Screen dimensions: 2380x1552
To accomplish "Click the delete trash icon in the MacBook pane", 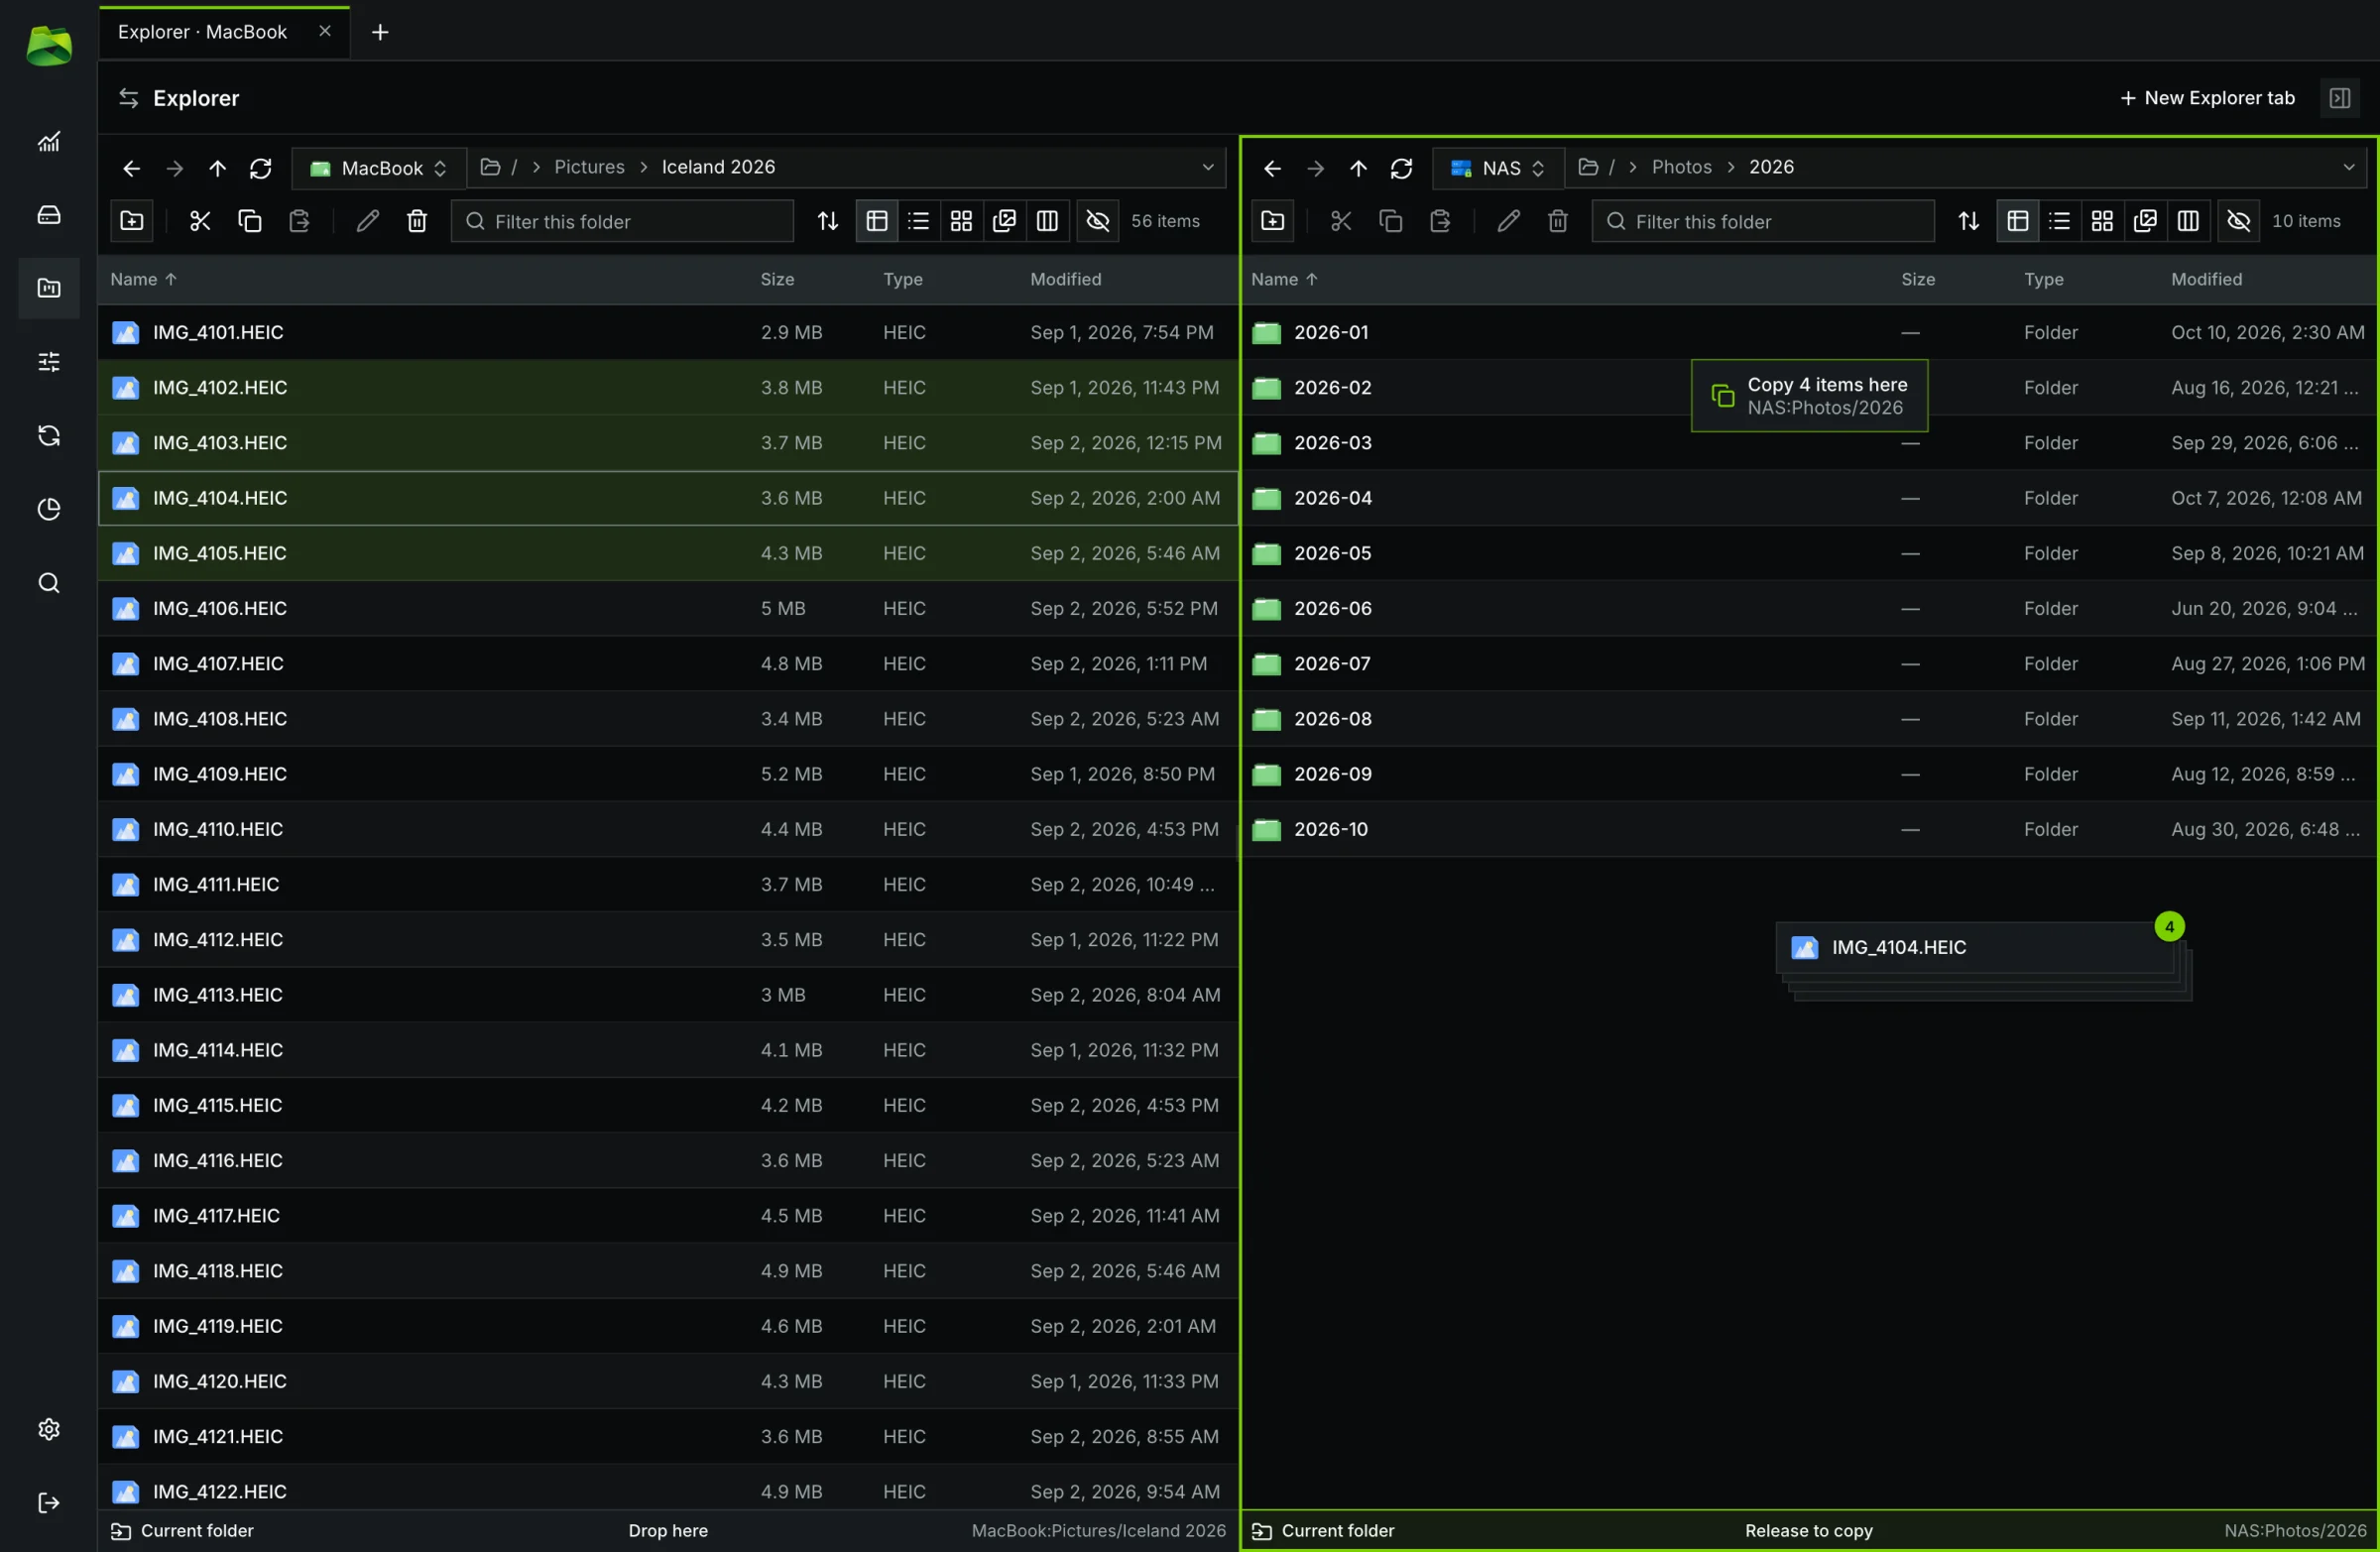I will pyautogui.click(x=417, y=221).
